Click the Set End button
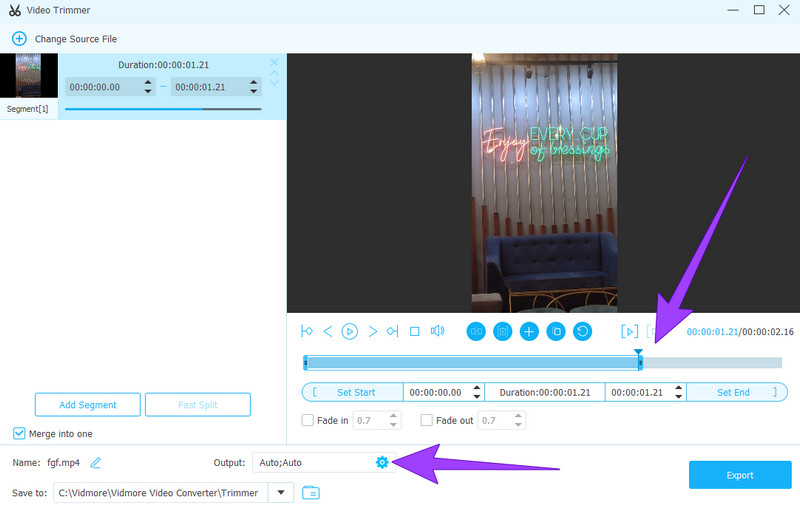Viewport: 800px width, 506px height. click(x=737, y=392)
